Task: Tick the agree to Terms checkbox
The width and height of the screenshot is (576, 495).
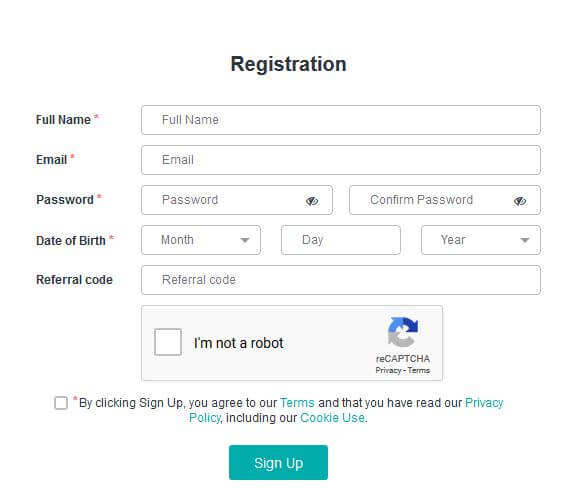Action: [61, 403]
